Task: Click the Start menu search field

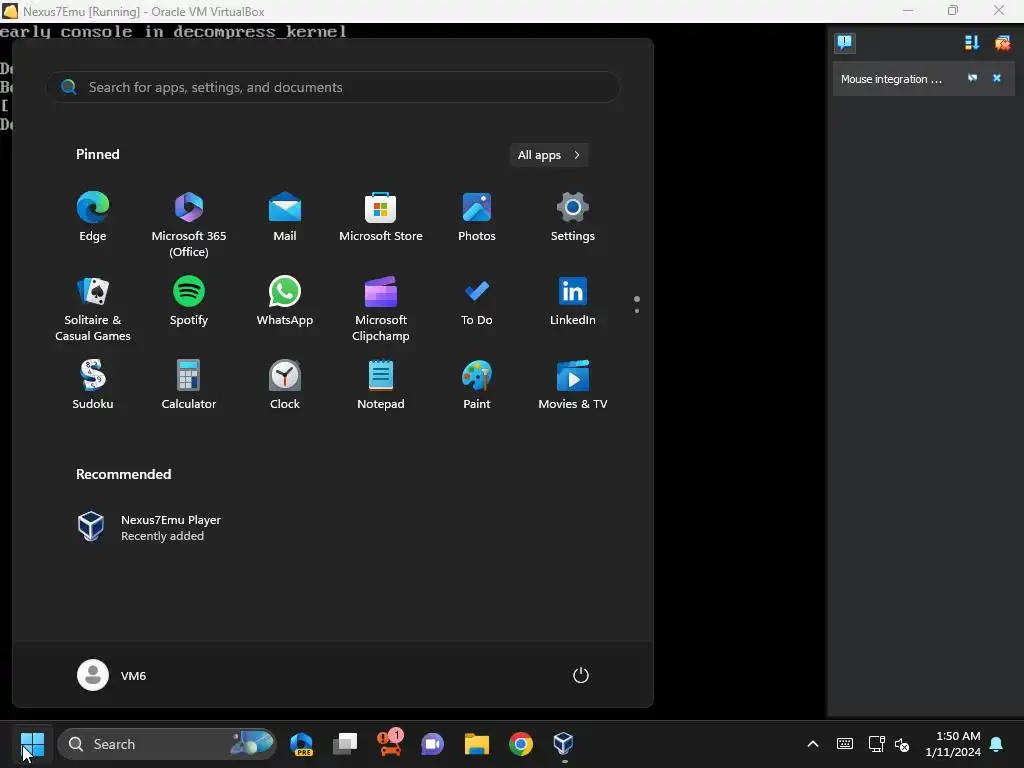Action: [332, 87]
